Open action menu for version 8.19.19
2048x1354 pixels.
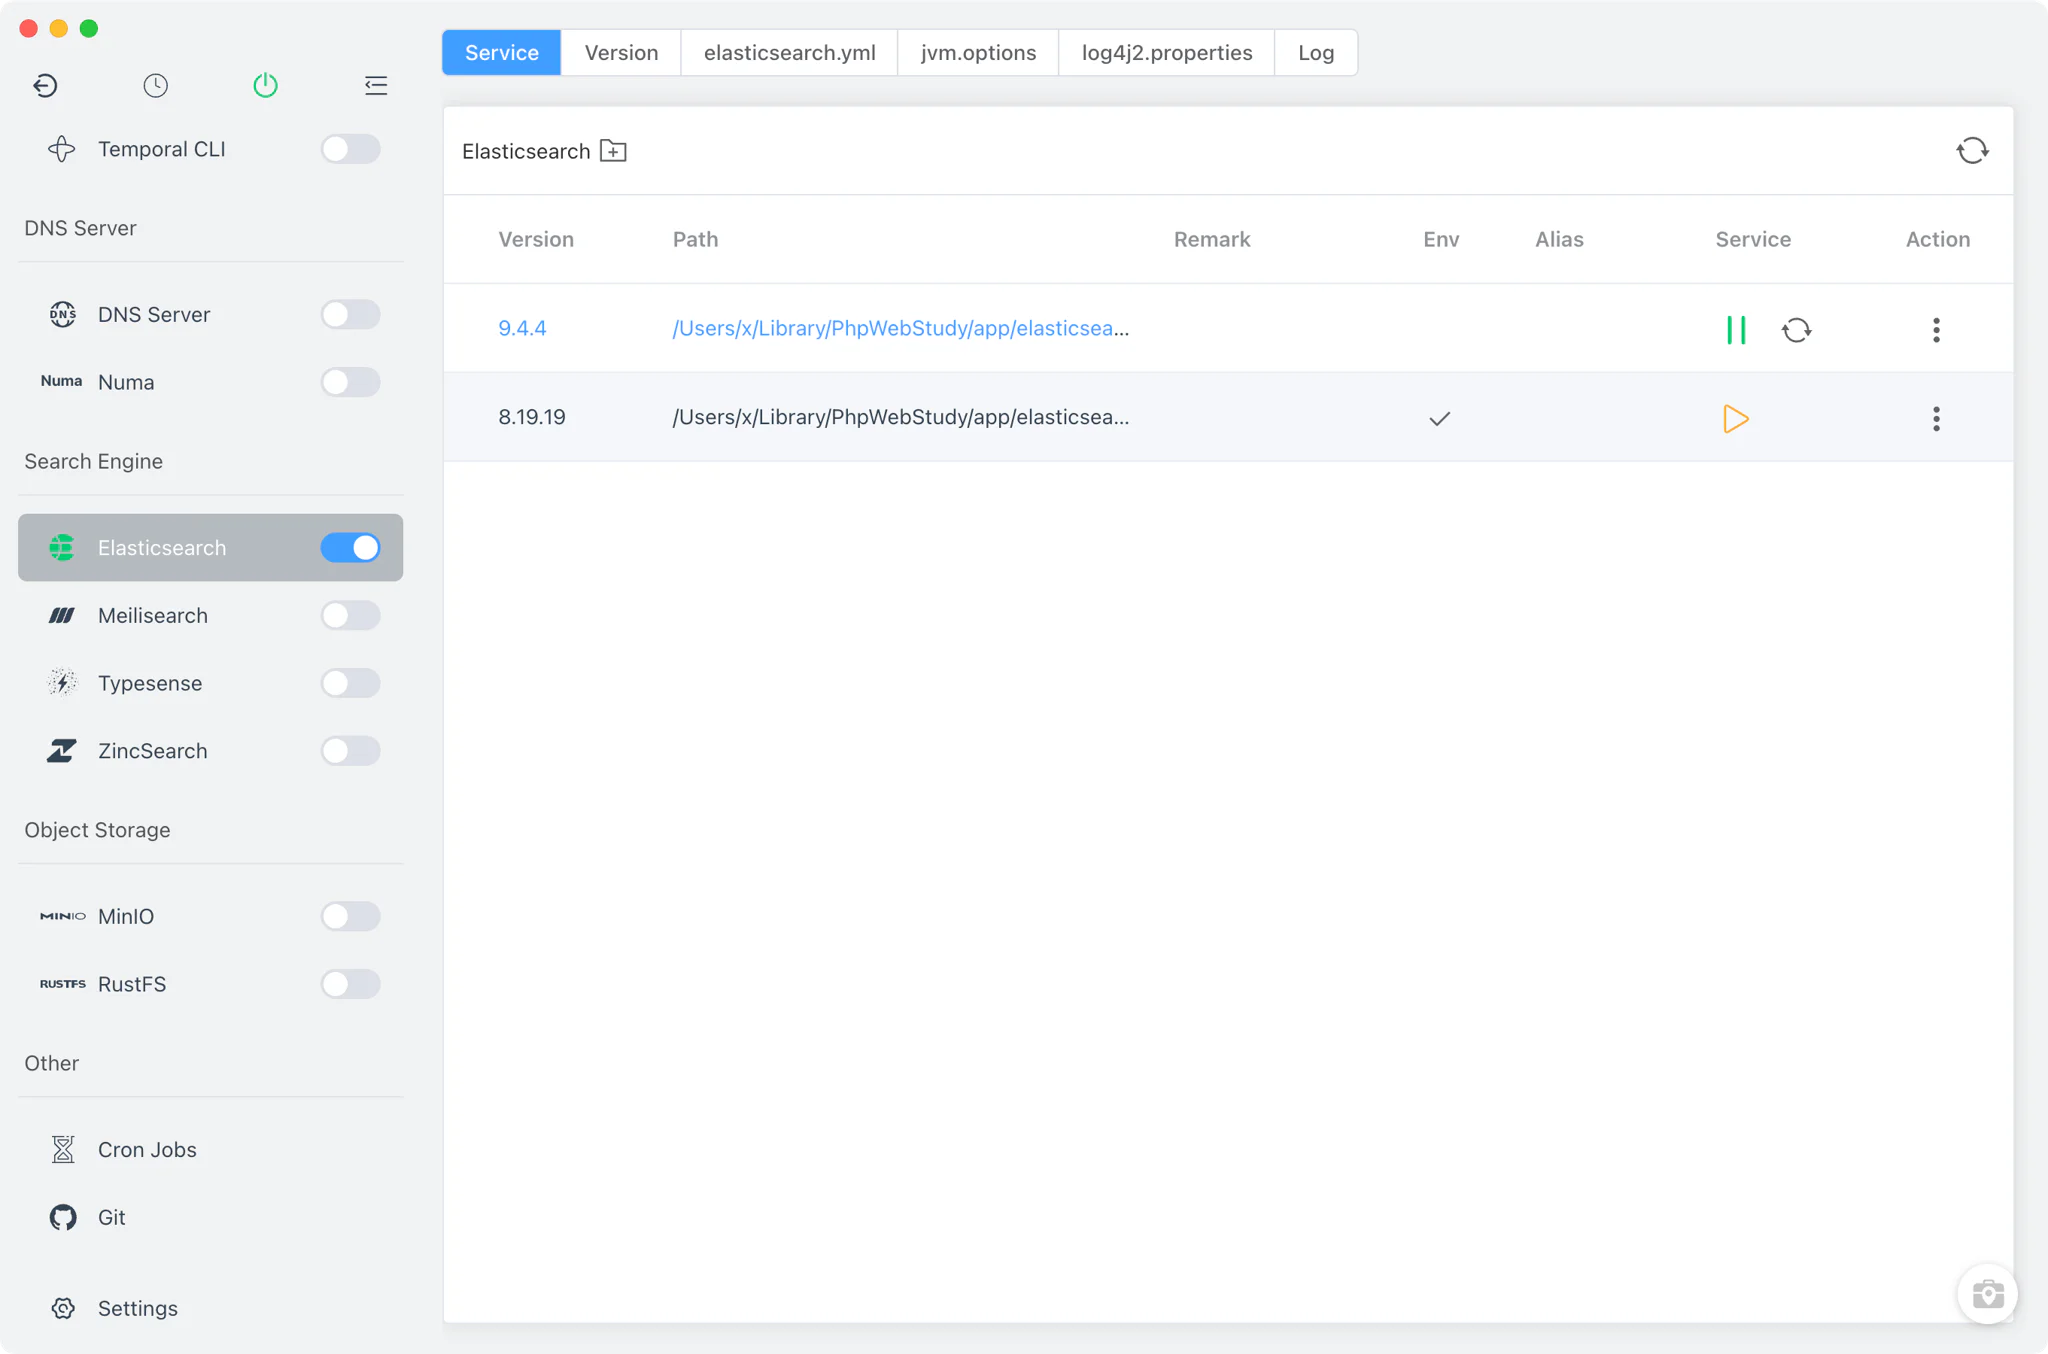[1936, 419]
